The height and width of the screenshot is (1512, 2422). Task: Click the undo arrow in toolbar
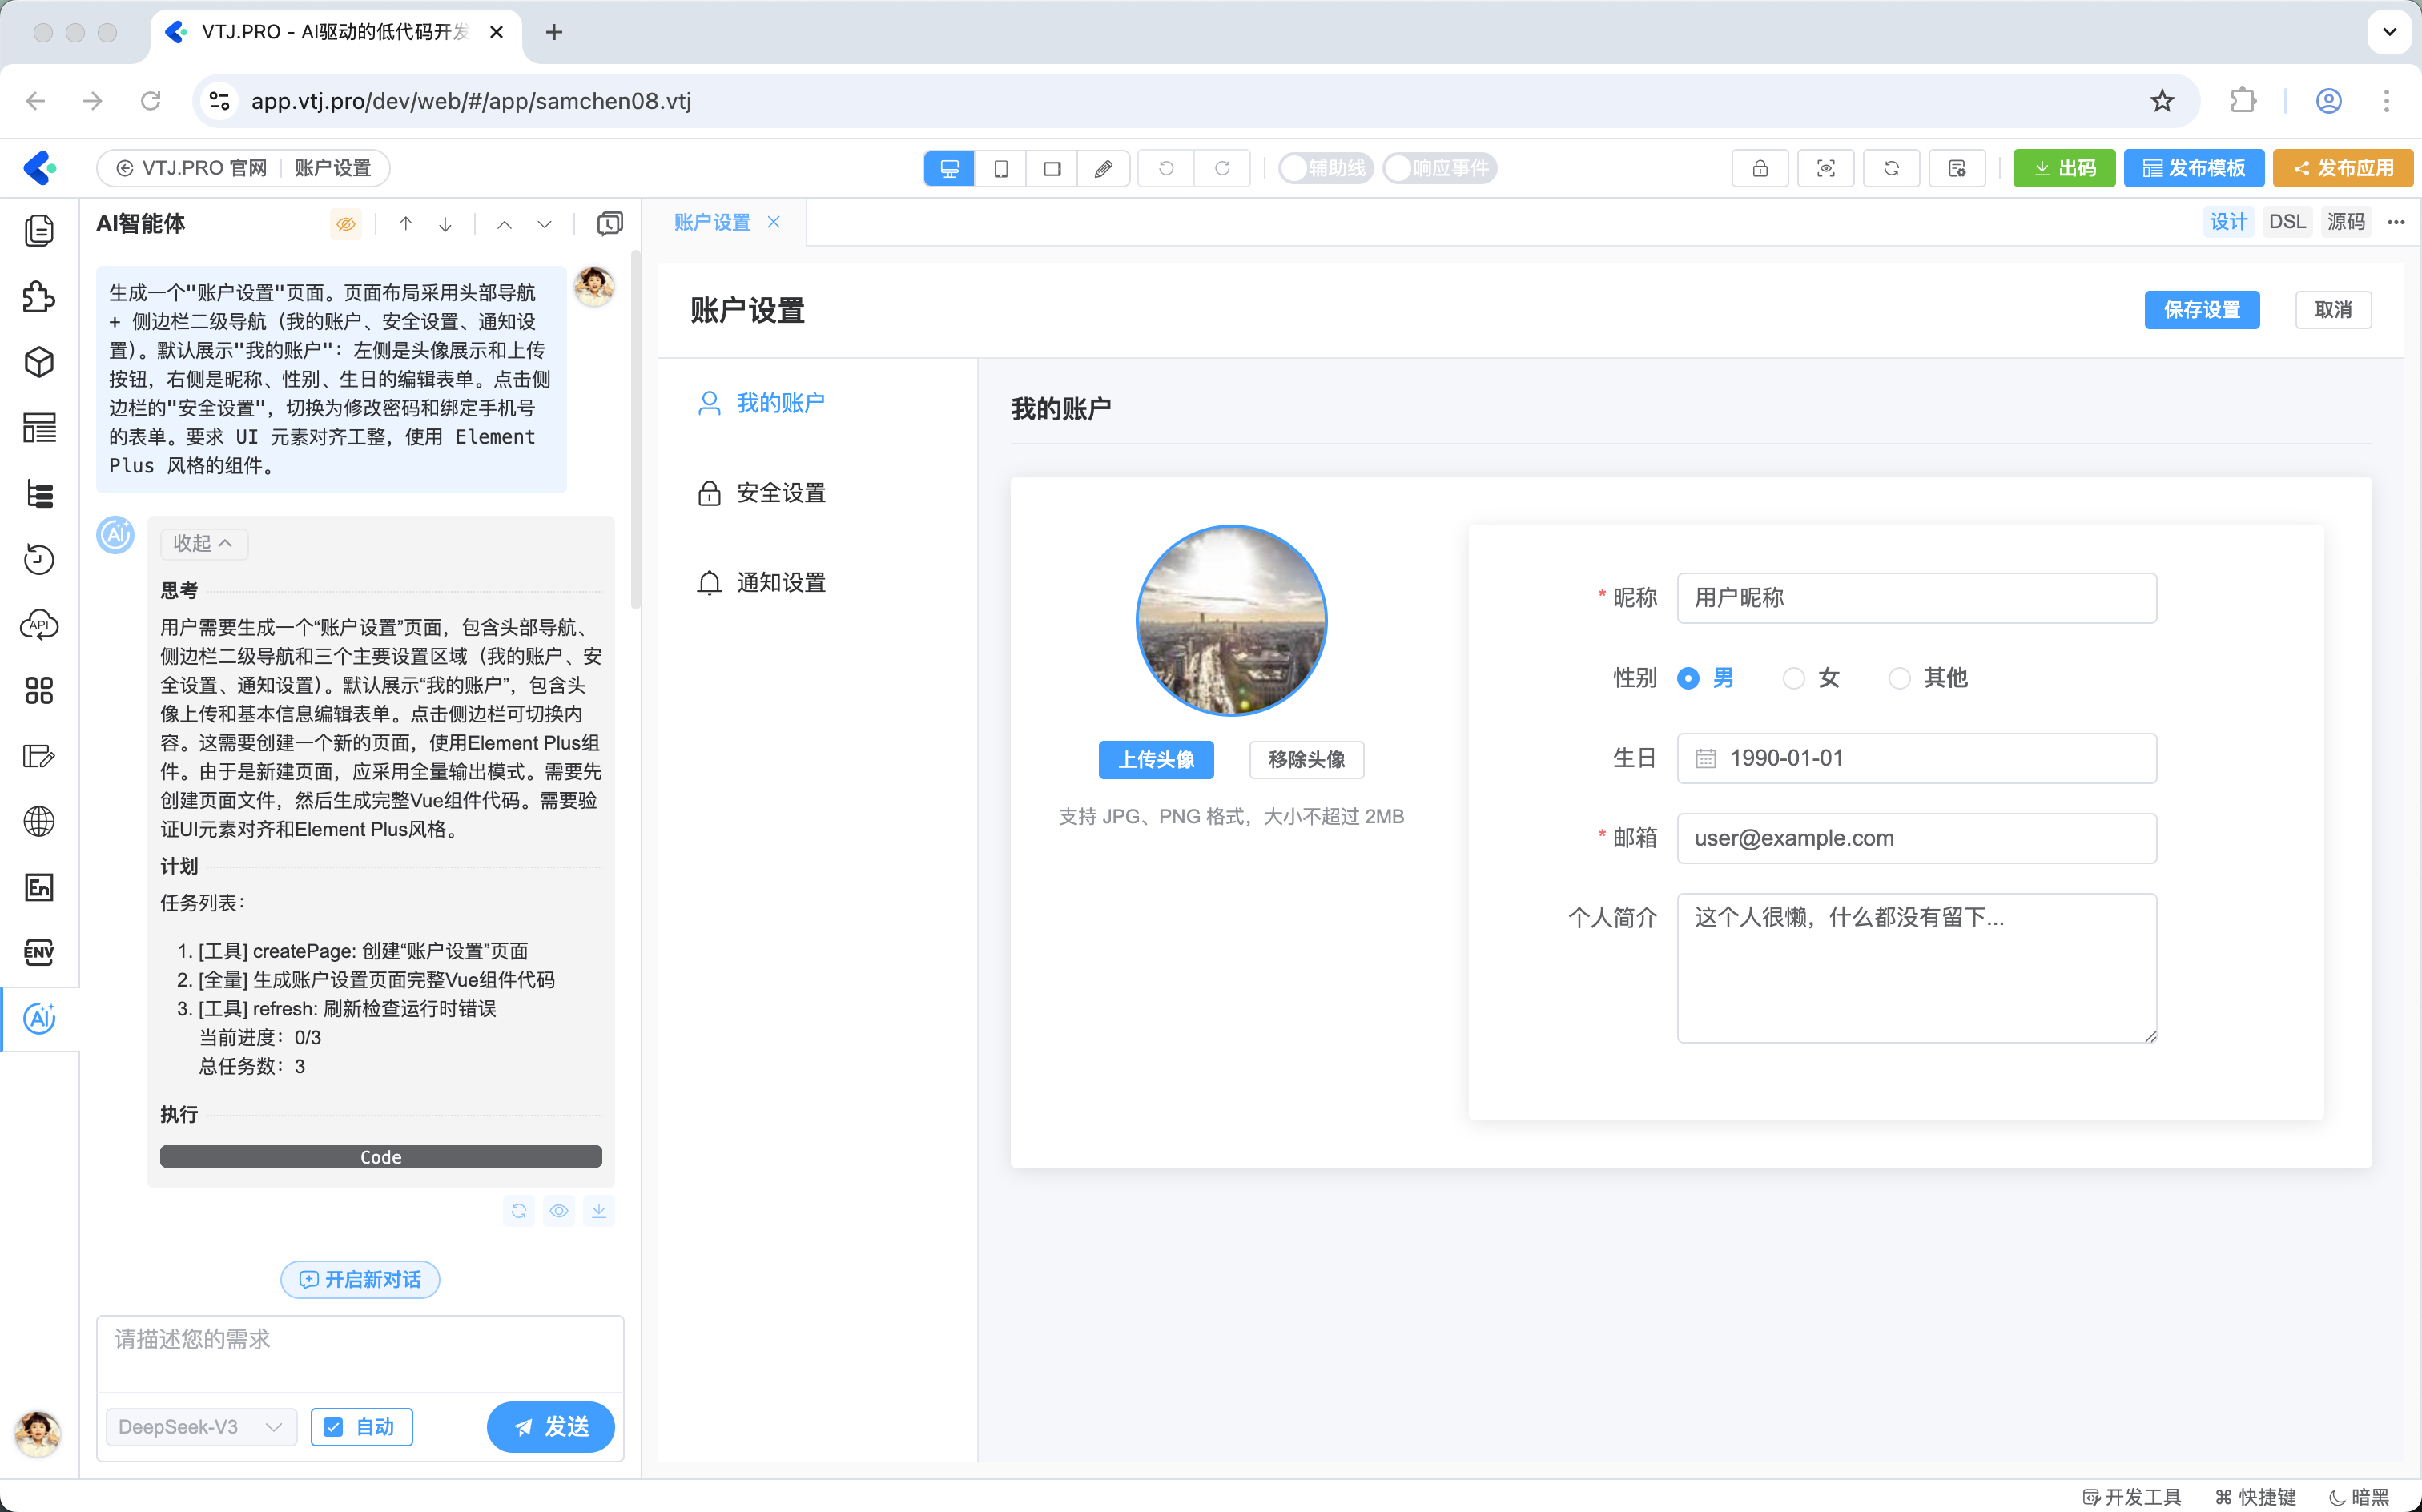click(1166, 168)
